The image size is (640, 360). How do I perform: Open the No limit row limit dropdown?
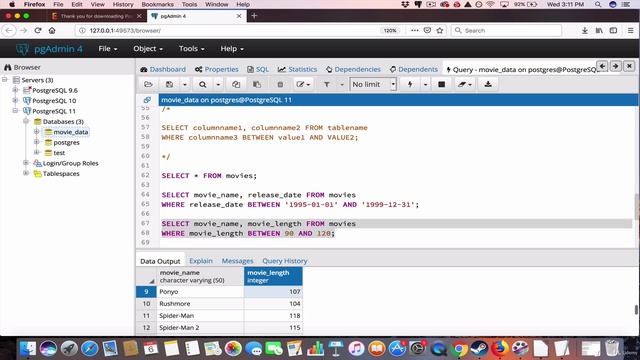[x=373, y=84]
